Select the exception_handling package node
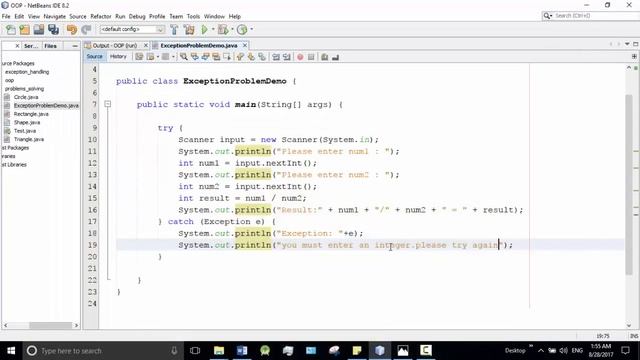The height and width of the screenshot is (360, 640). pyautogui.click(x=27, y=72)
